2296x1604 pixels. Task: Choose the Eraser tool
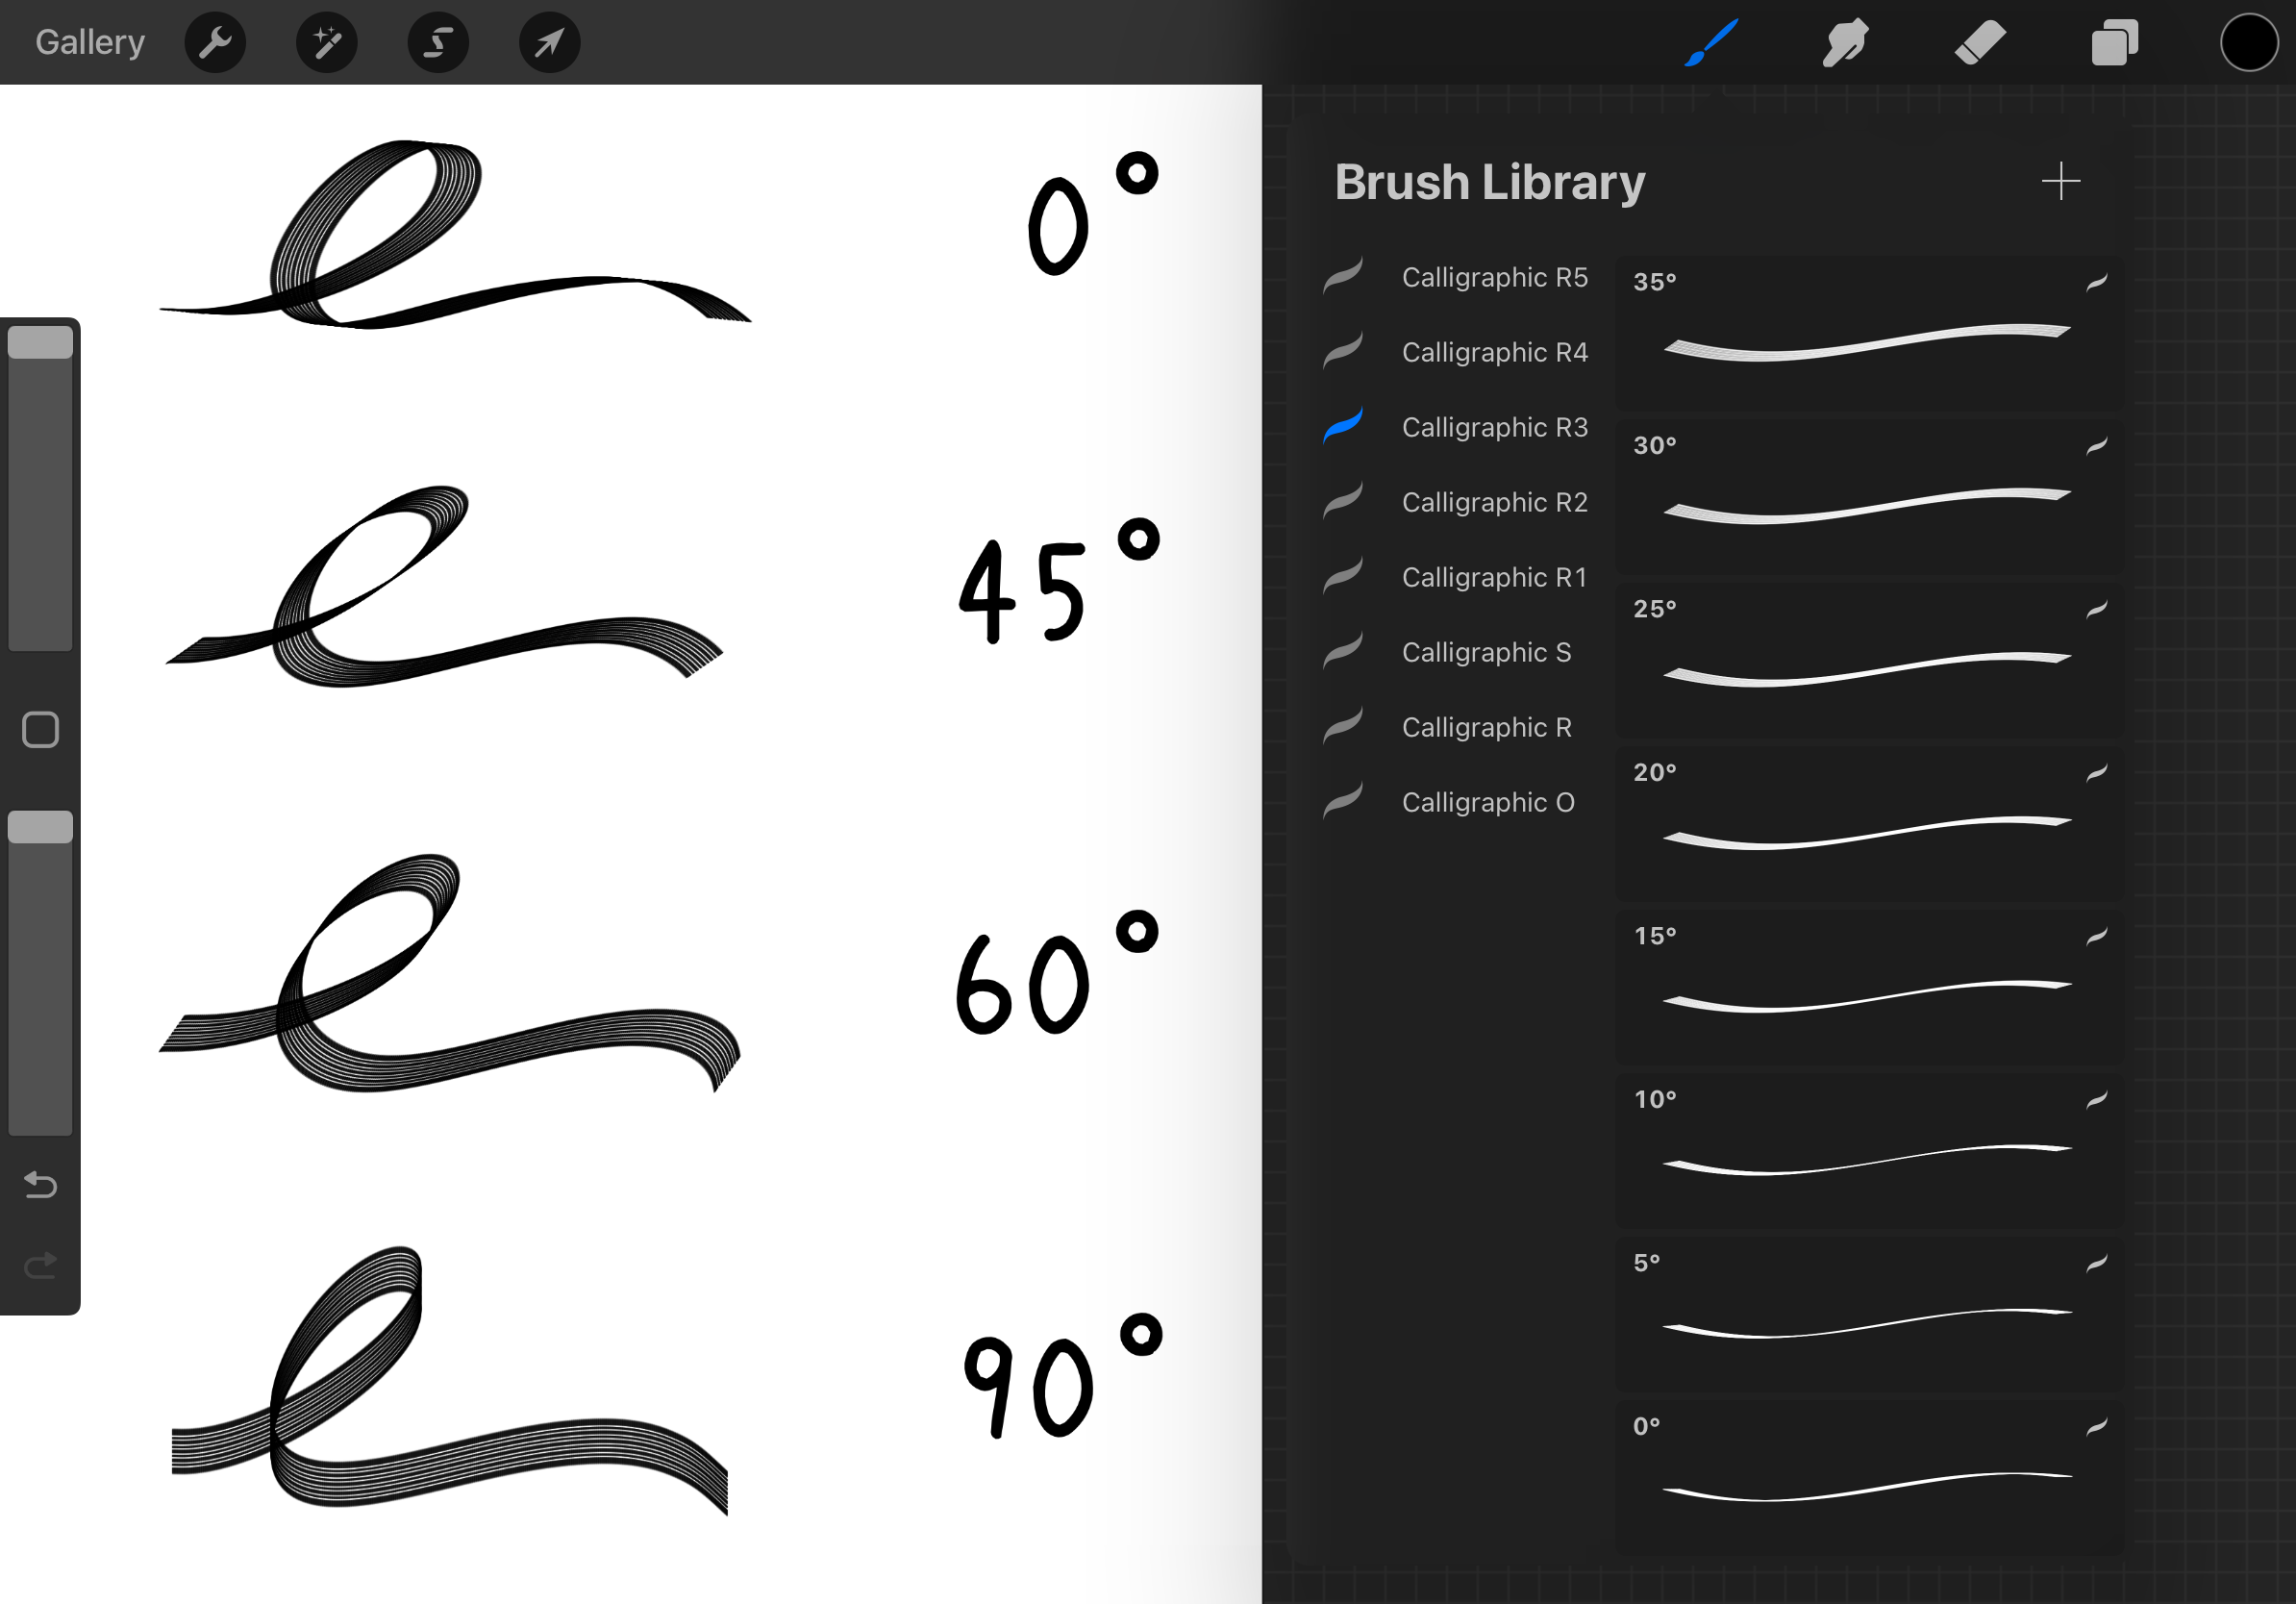pyautogui.click(x=1980, y=43)
